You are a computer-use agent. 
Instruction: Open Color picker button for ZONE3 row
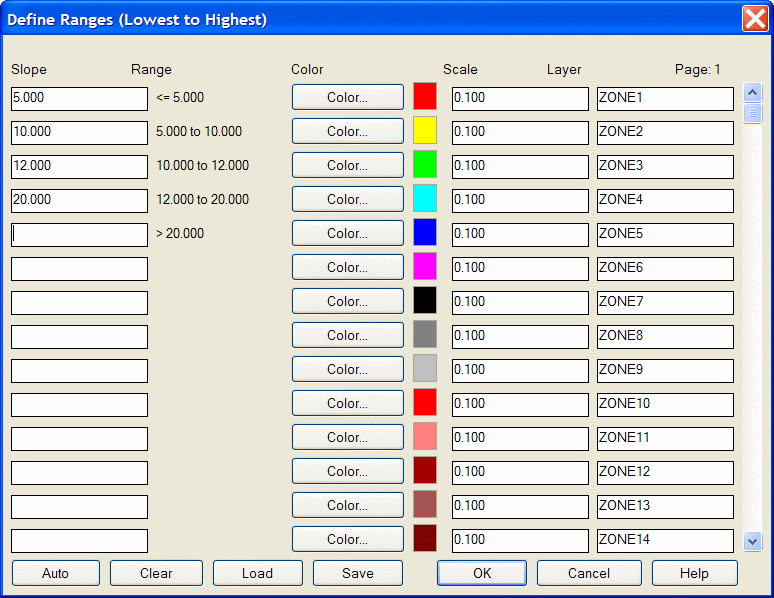(x=347, y=165)
